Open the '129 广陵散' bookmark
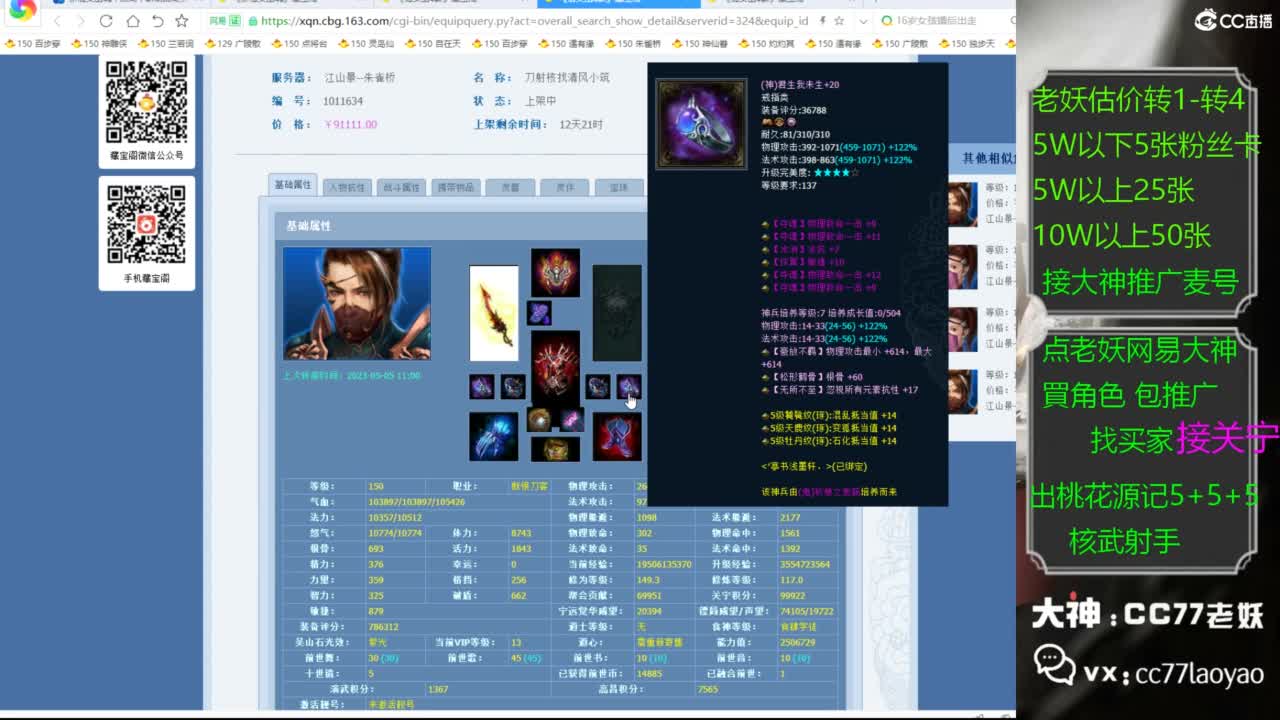1280x720 pixels. click(232, 44)
